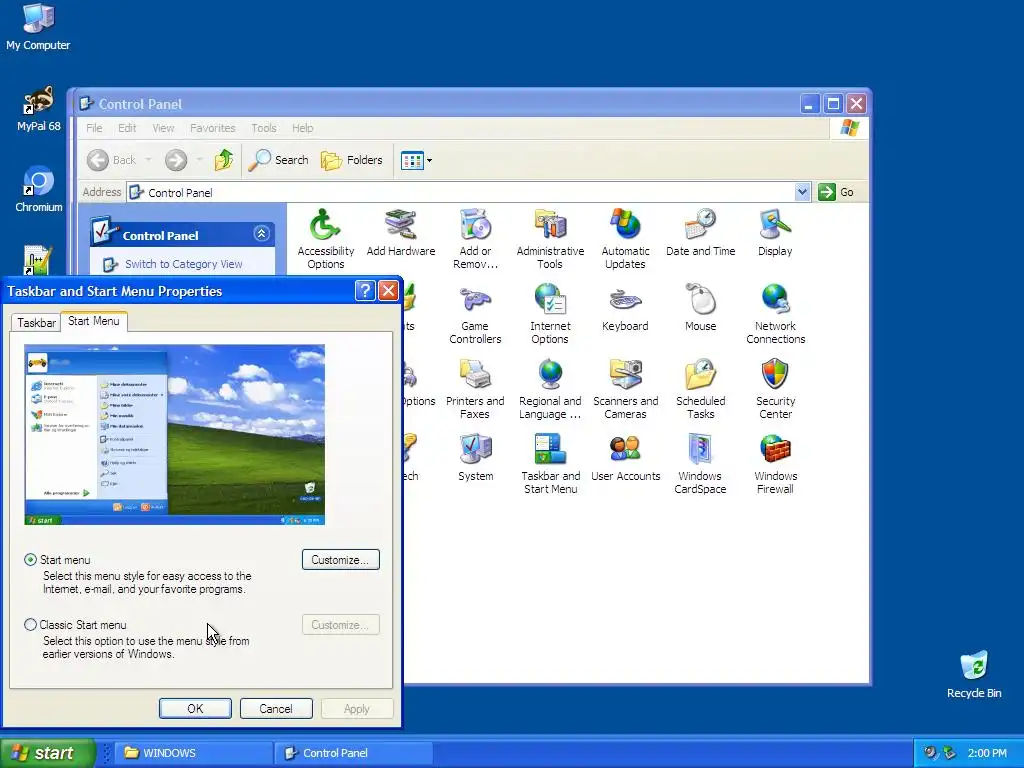
Task: Click the Forward arrow toolbar button
Action: (176, 159)
